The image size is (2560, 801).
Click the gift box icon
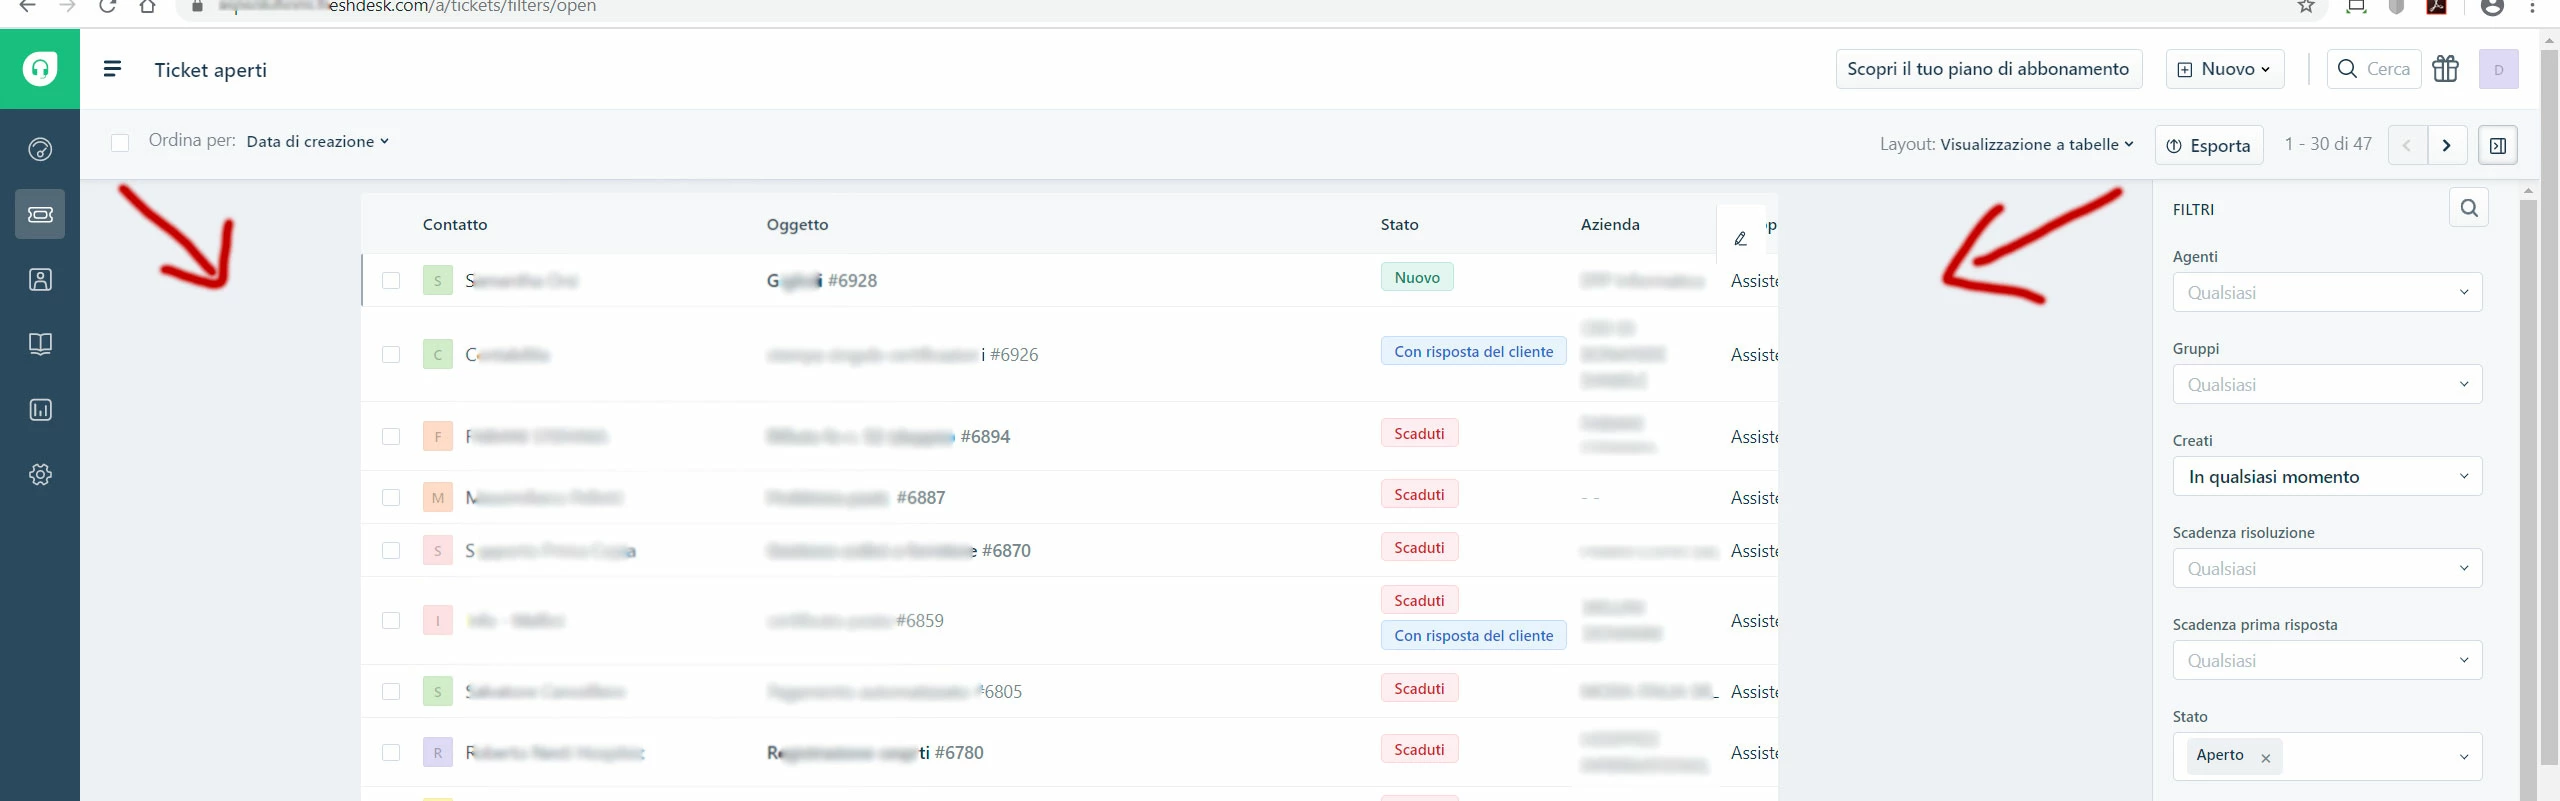(2446, 69)
